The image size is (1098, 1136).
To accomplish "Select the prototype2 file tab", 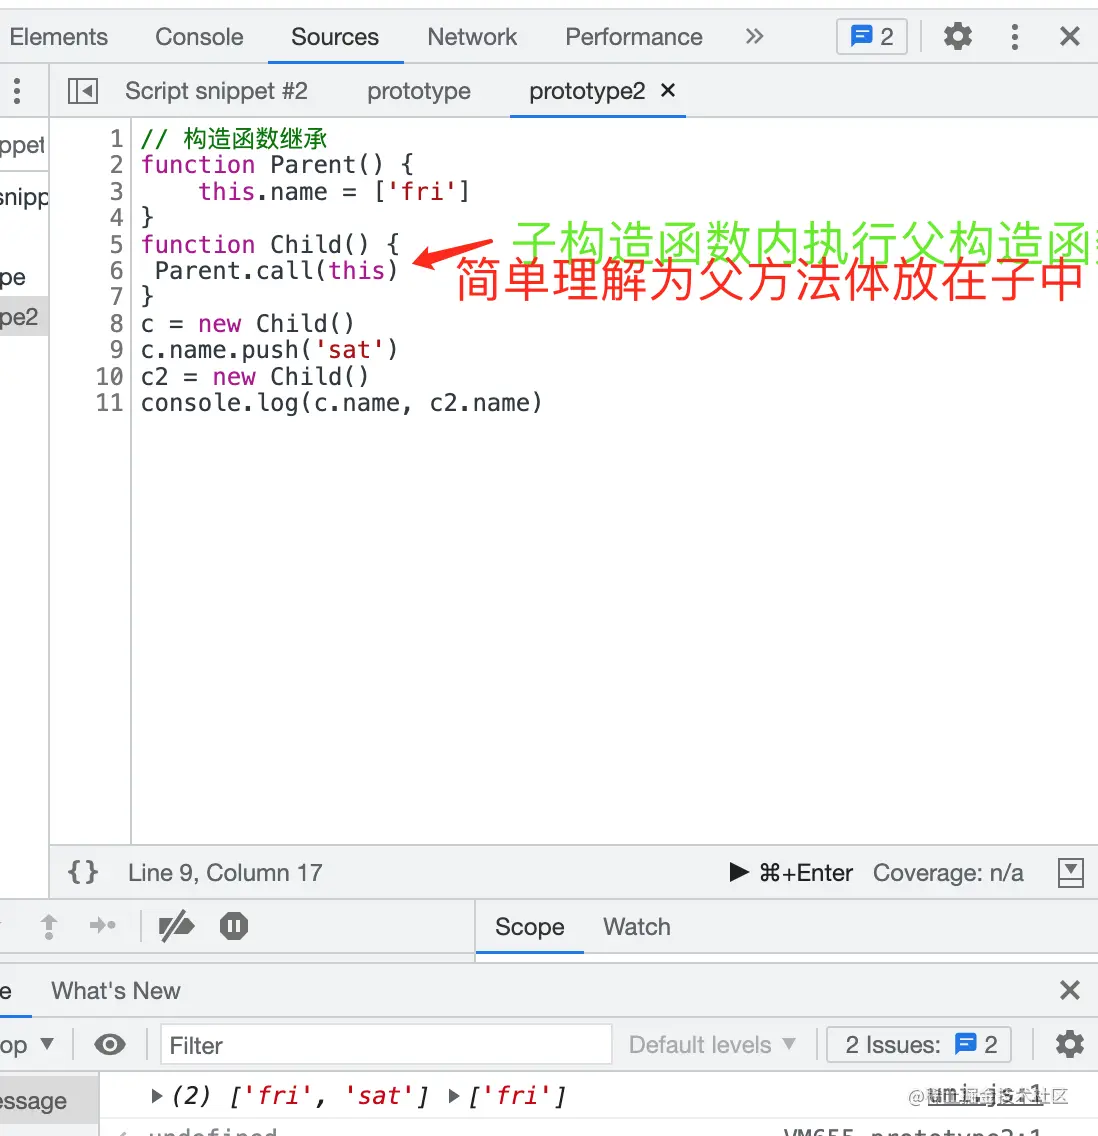I will (587, 91).
